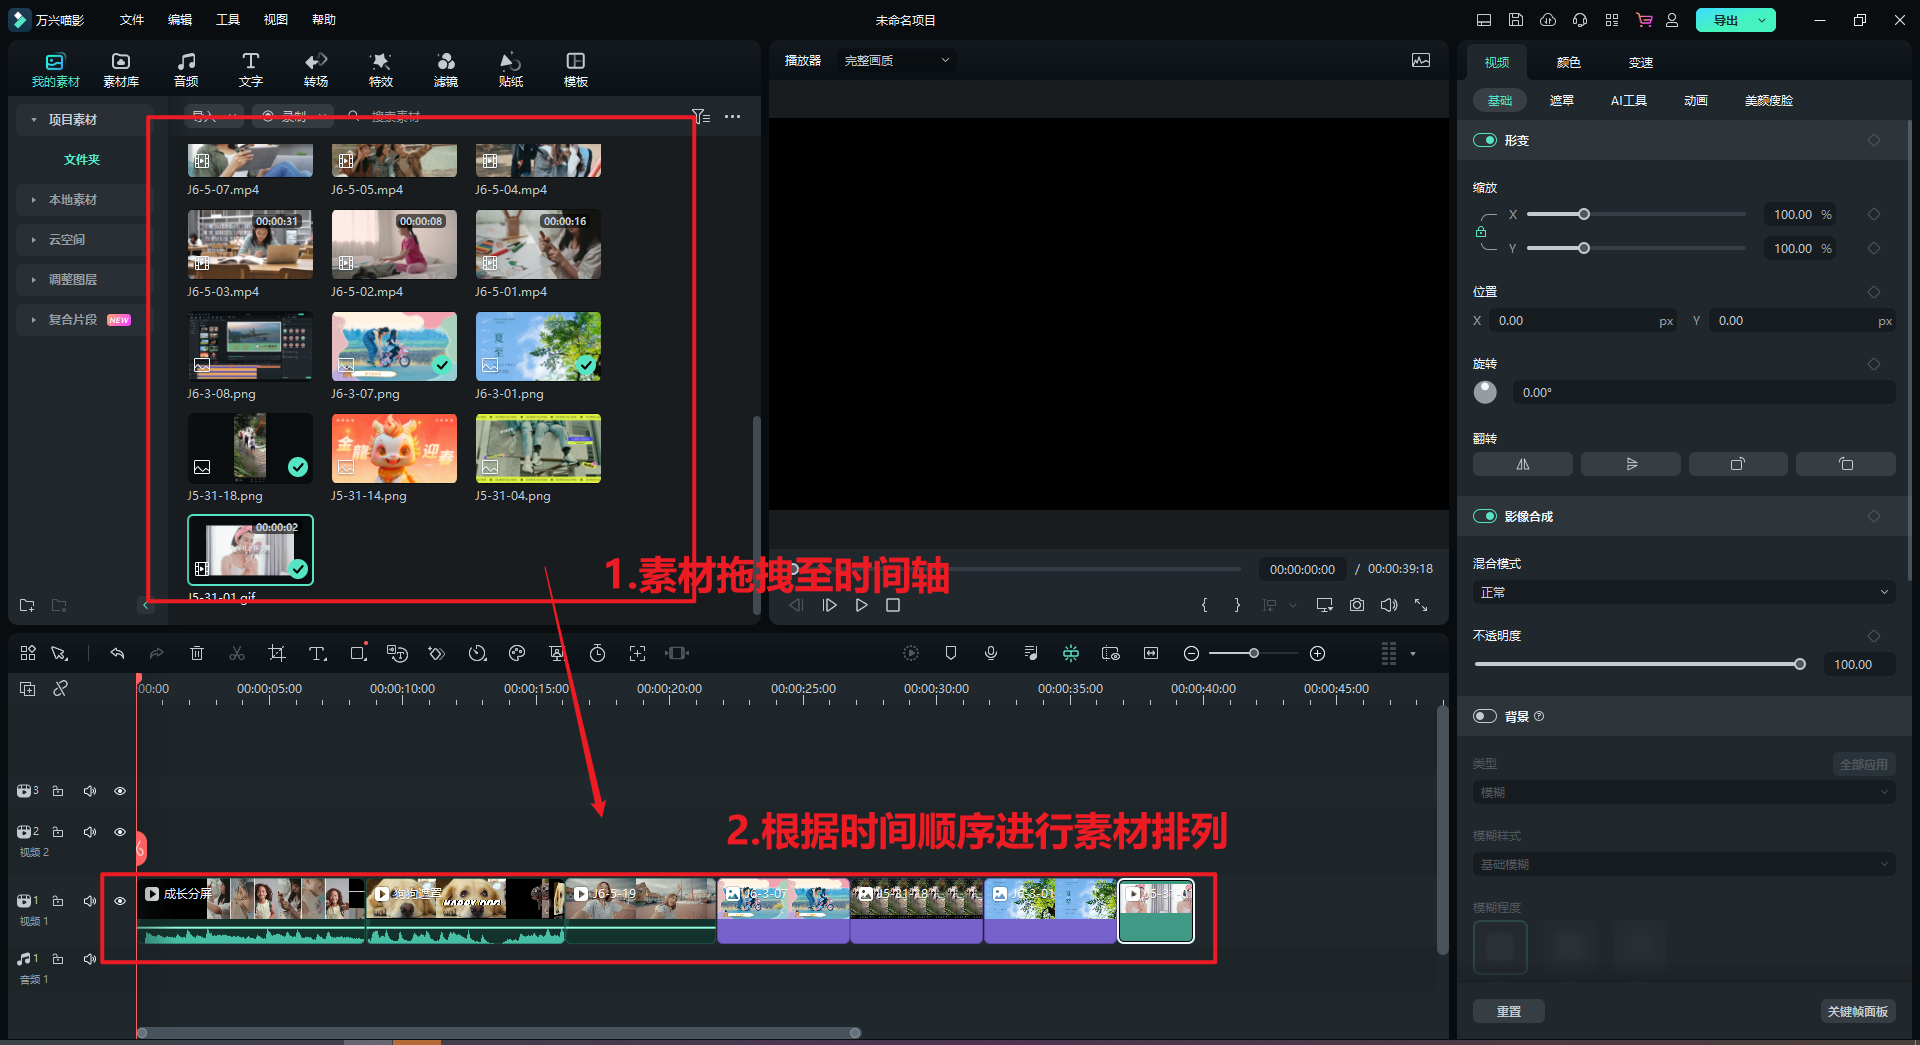Open the 混合模式 blend mode dropdown
Screen dimensions: 1920x1045
tap(1684, 592)
